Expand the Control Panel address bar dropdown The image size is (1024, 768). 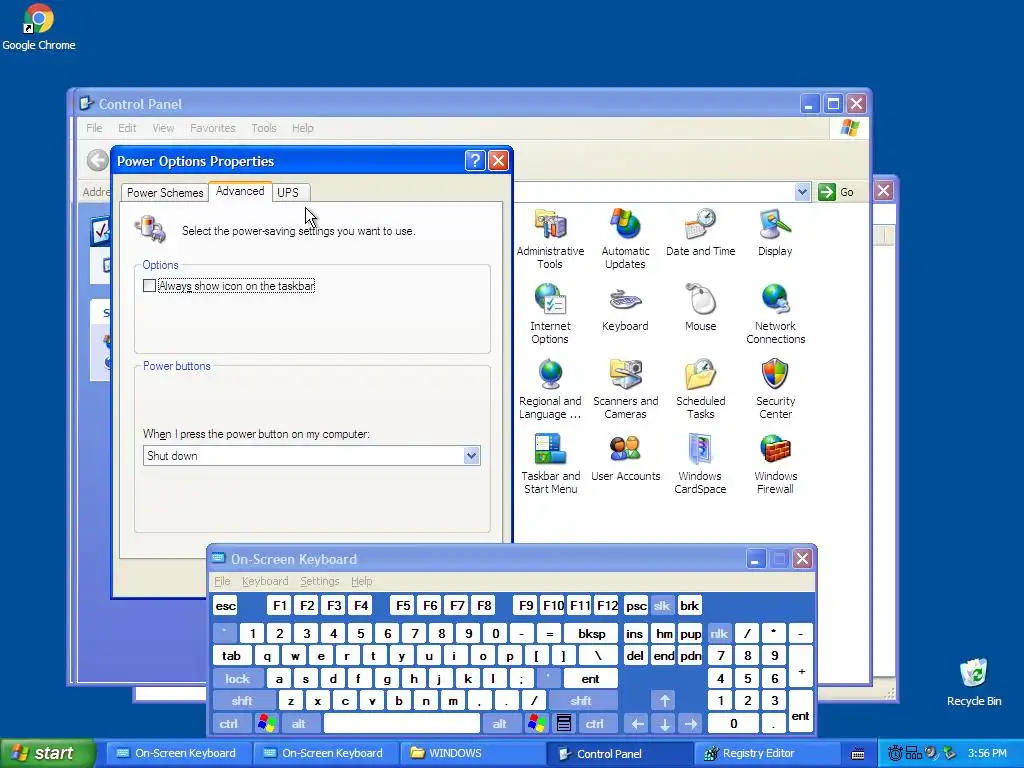coord(803,192)
